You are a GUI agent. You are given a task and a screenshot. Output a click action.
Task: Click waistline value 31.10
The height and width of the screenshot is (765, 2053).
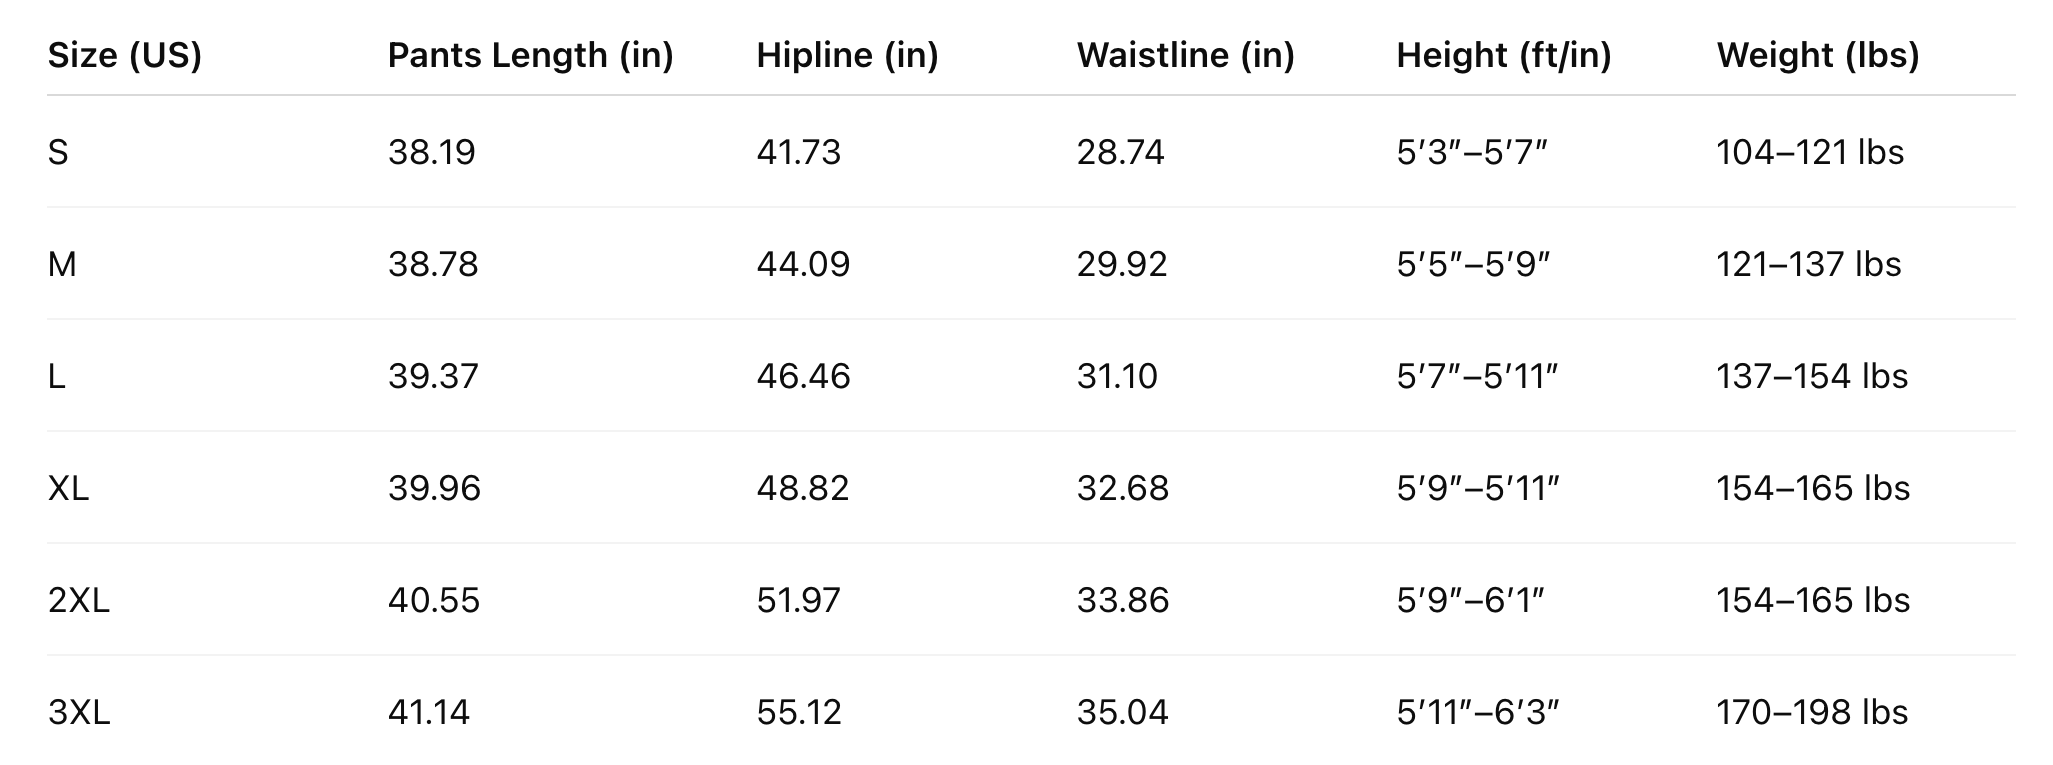click(x=1117, y=376)
